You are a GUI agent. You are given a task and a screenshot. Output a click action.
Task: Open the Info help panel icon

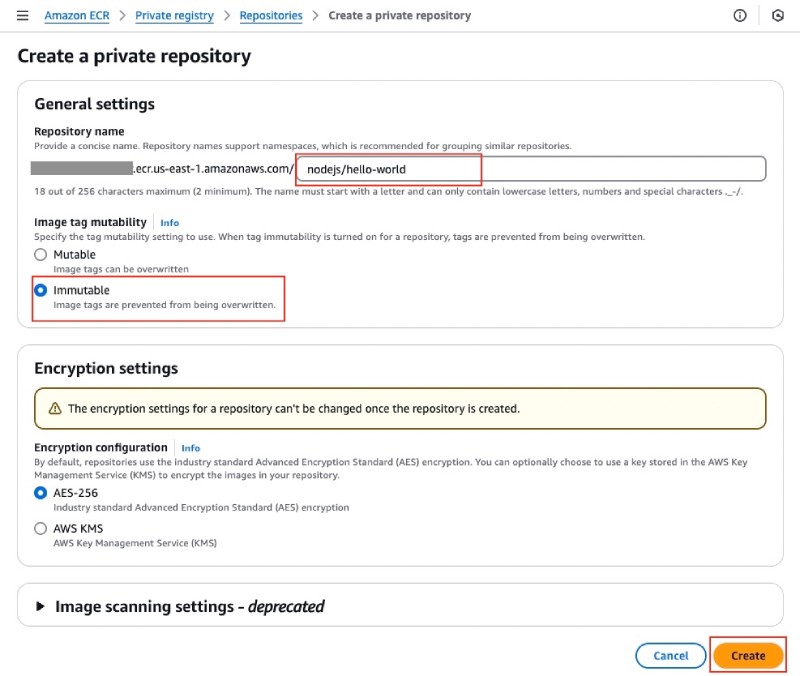tap(739, 15)
